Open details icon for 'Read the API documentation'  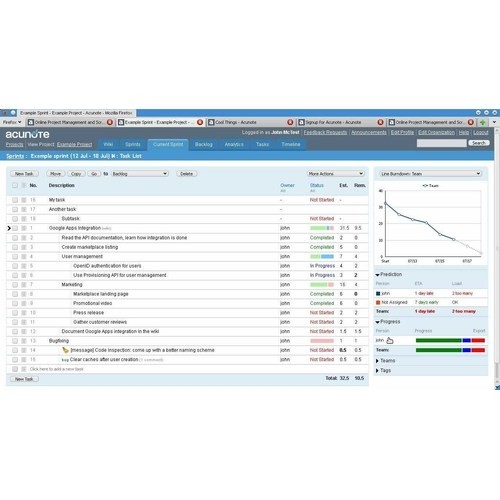24,238
